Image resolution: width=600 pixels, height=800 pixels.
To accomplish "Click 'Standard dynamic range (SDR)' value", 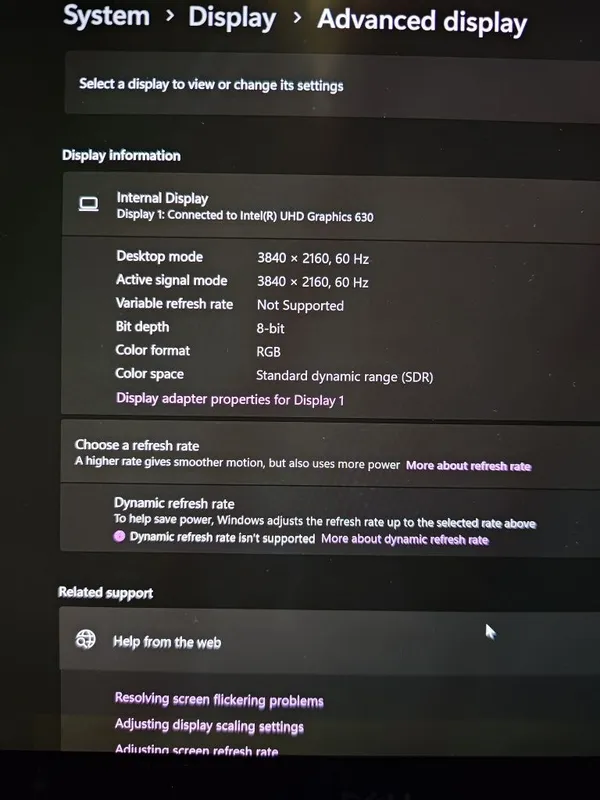I will (344, 377).
